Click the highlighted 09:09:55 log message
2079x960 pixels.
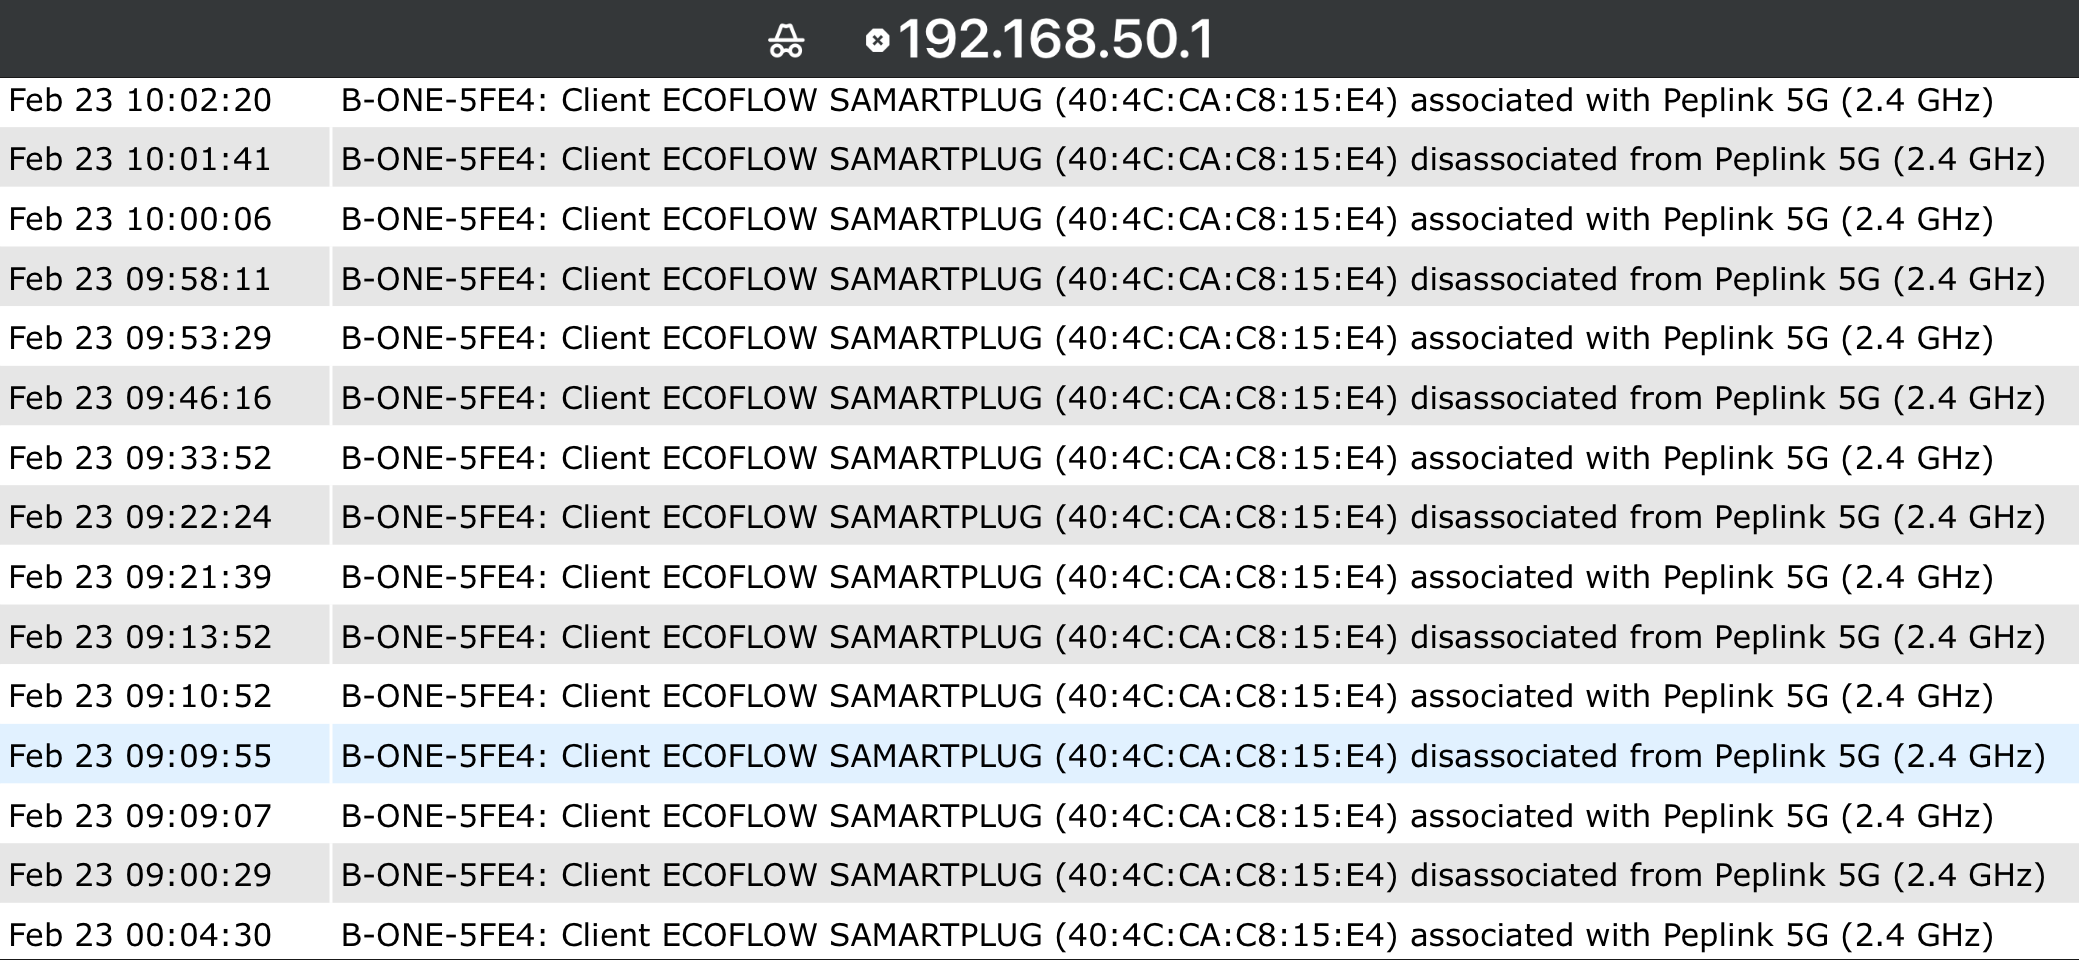point(1192,756)
